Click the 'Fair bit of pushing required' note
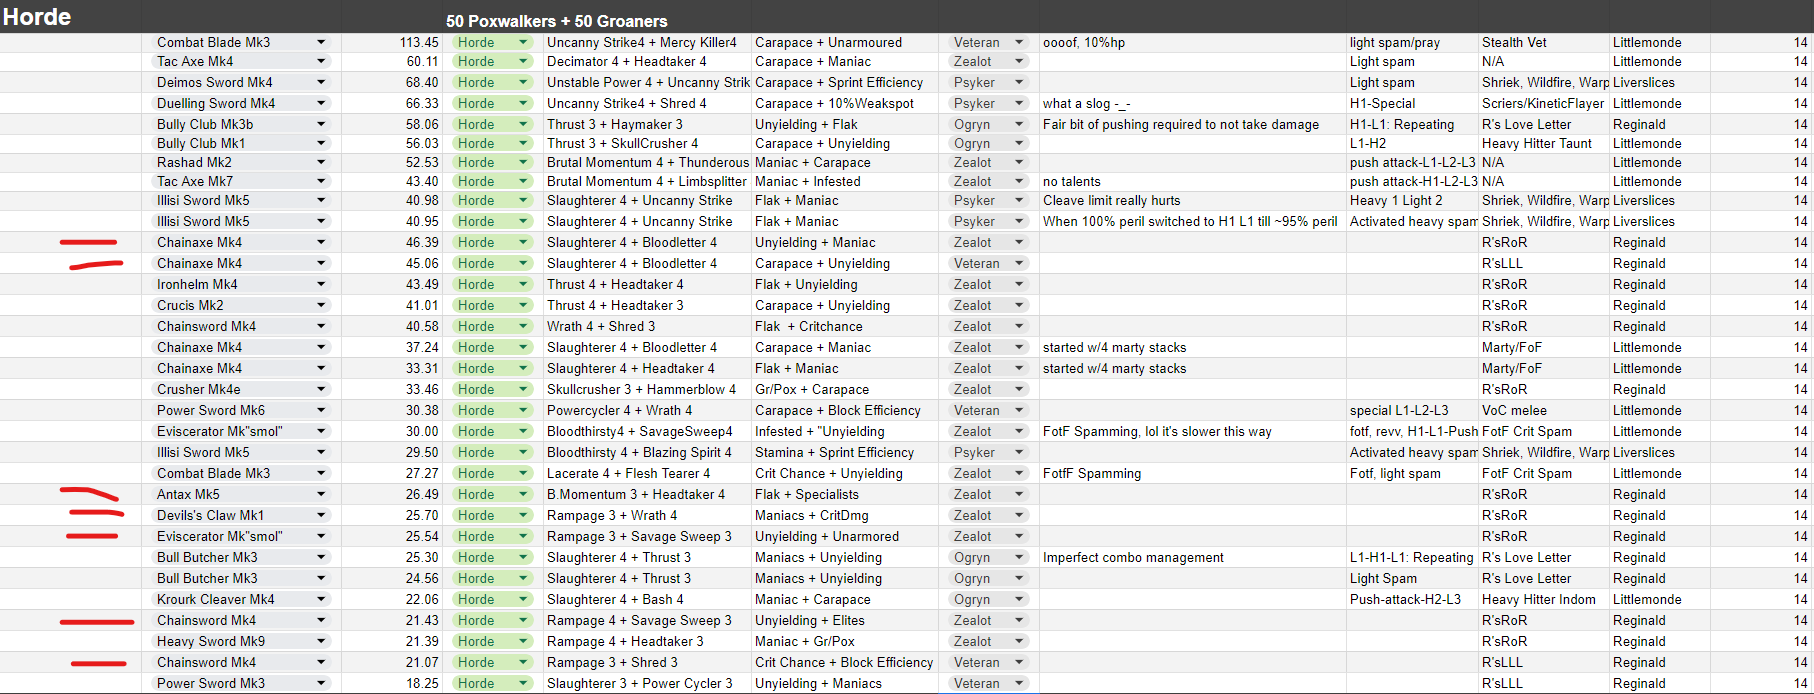The width and height of the screenshot is (1814, 694). [1192, 125]
